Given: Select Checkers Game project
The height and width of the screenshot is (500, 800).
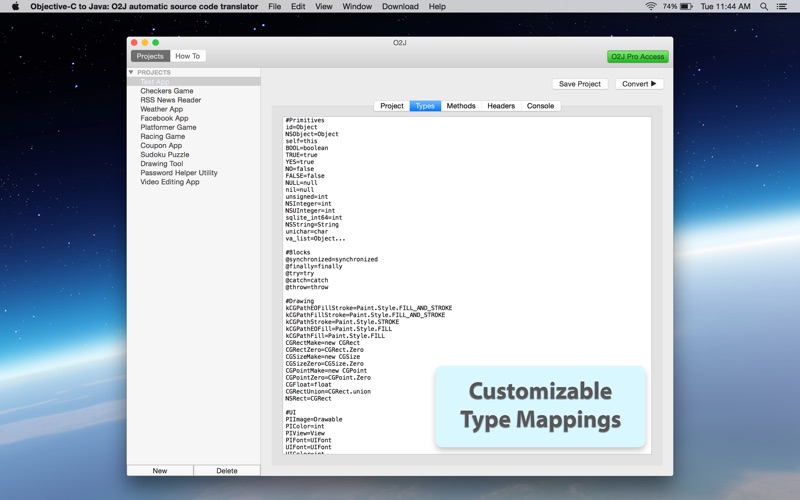Looking at the screenshot, I should [x=194, y=91].
